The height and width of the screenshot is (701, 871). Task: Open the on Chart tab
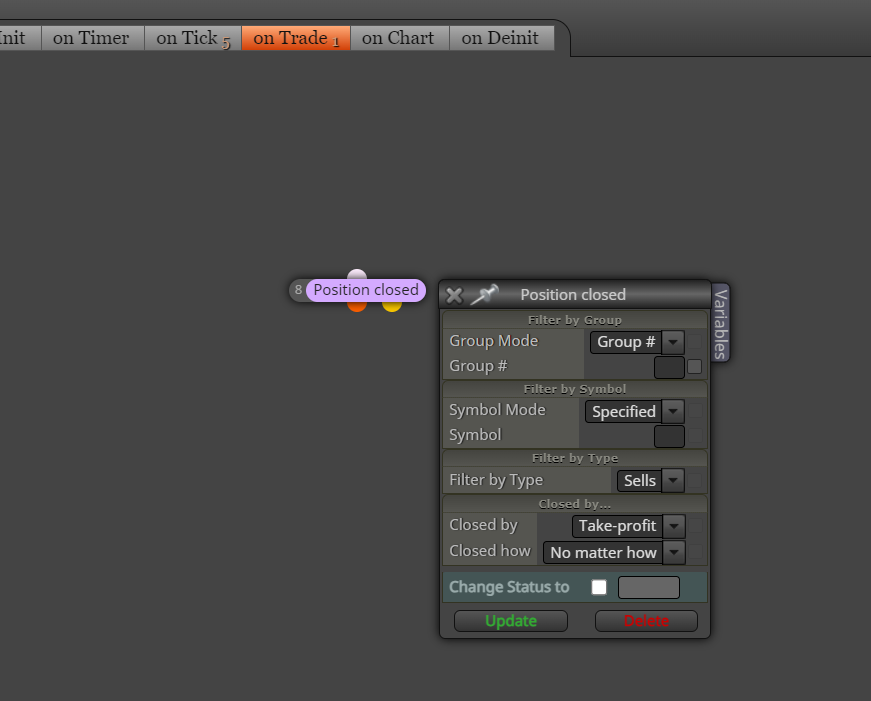[398, 38]
